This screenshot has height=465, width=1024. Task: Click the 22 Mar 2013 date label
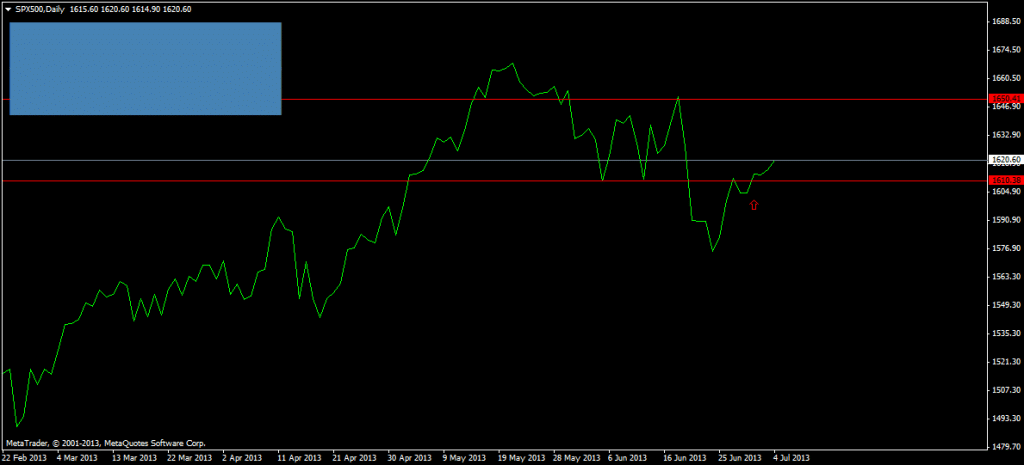[191, 458]
